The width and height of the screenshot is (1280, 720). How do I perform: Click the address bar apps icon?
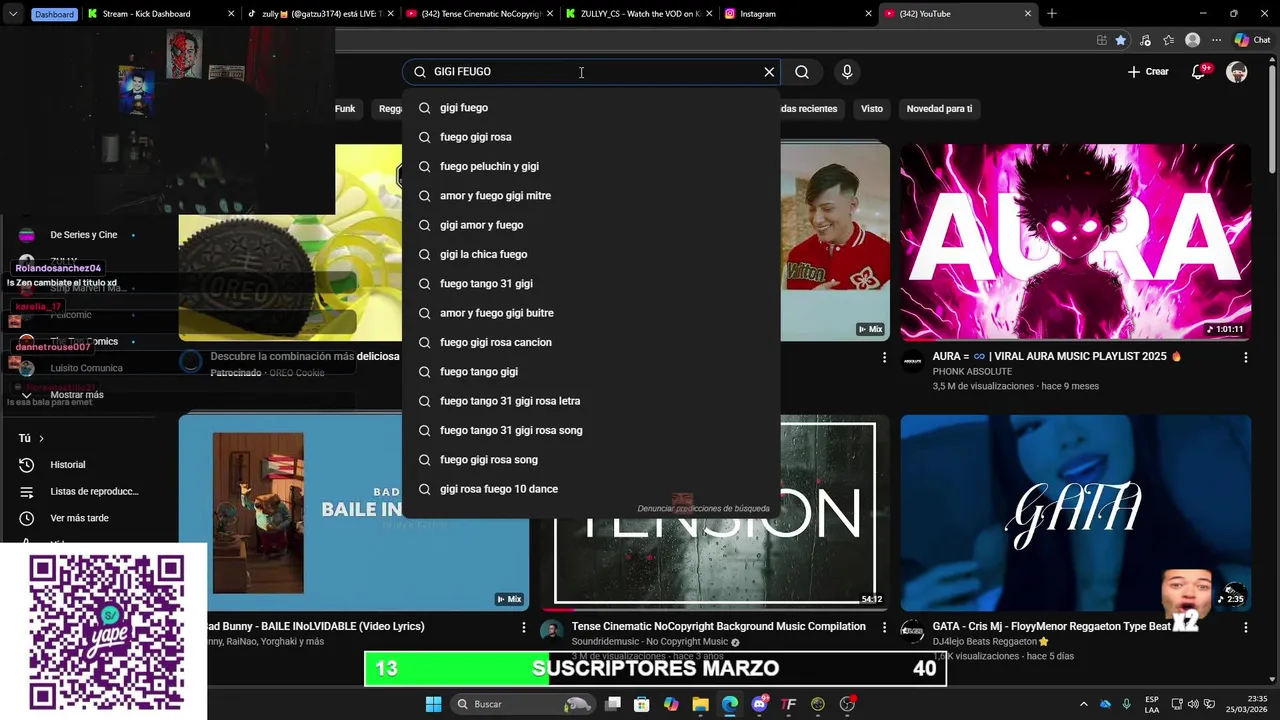[x=1101, y=40]
